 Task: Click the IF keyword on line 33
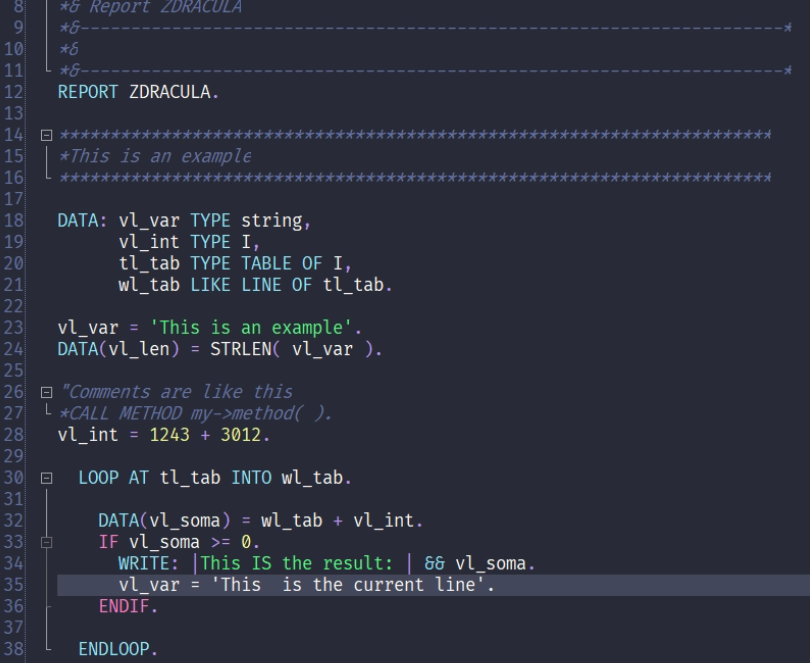tap(108, 542)
